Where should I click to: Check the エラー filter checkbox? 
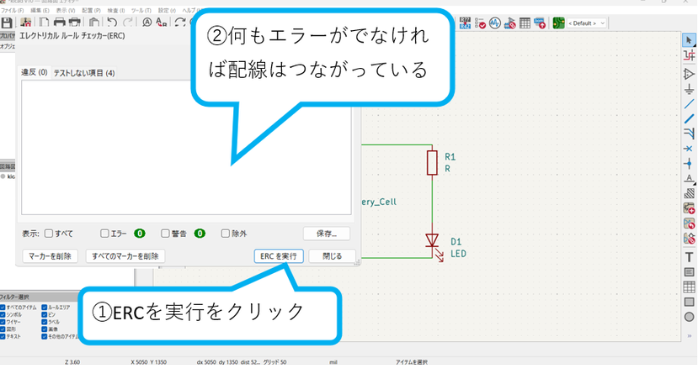[x=105, y=233]
